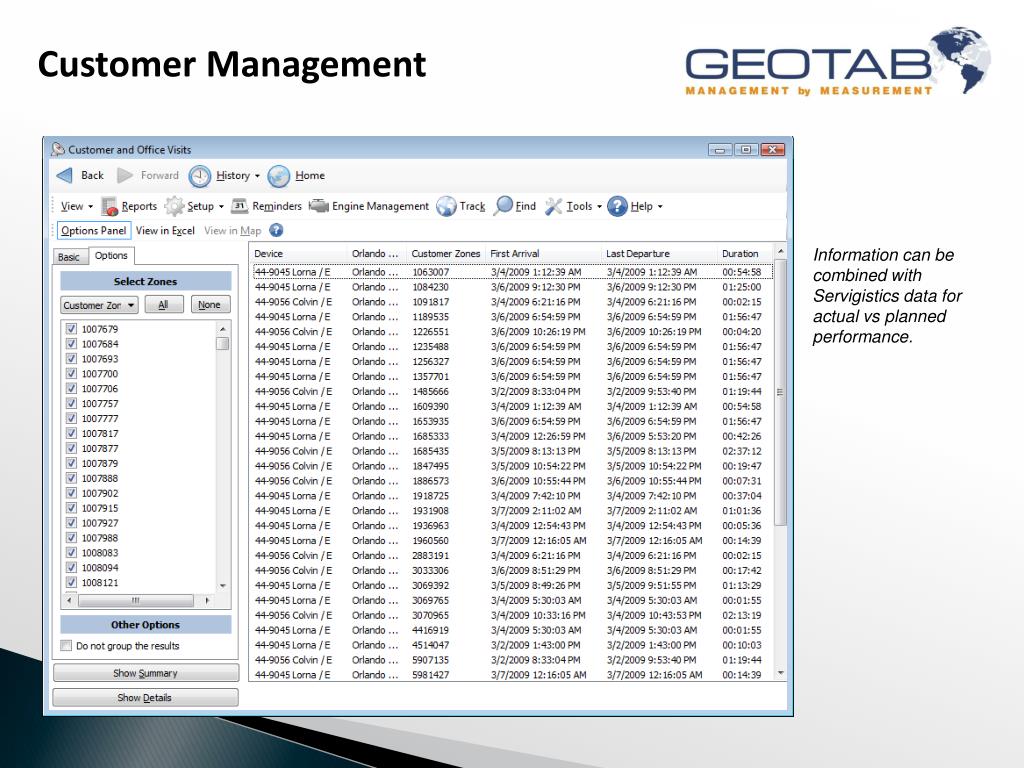The image size is (1024, 768).
Task: Select the row with customer zone 1063007
Action: (x=513, y=272)
